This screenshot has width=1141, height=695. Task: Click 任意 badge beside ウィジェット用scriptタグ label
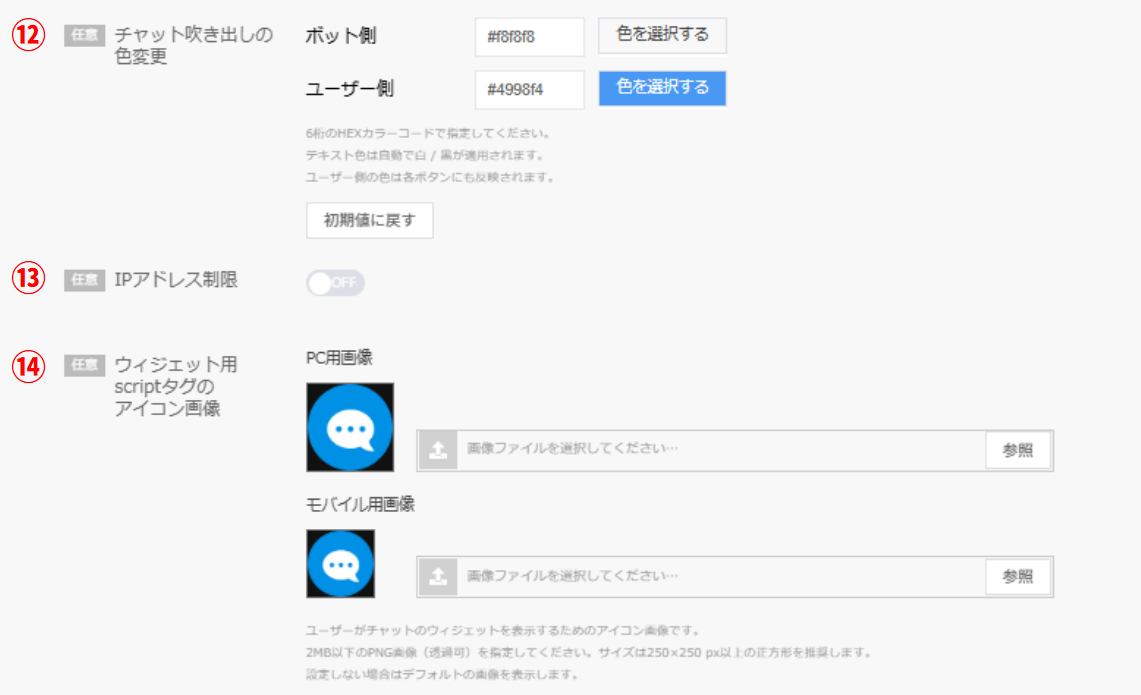84,366
